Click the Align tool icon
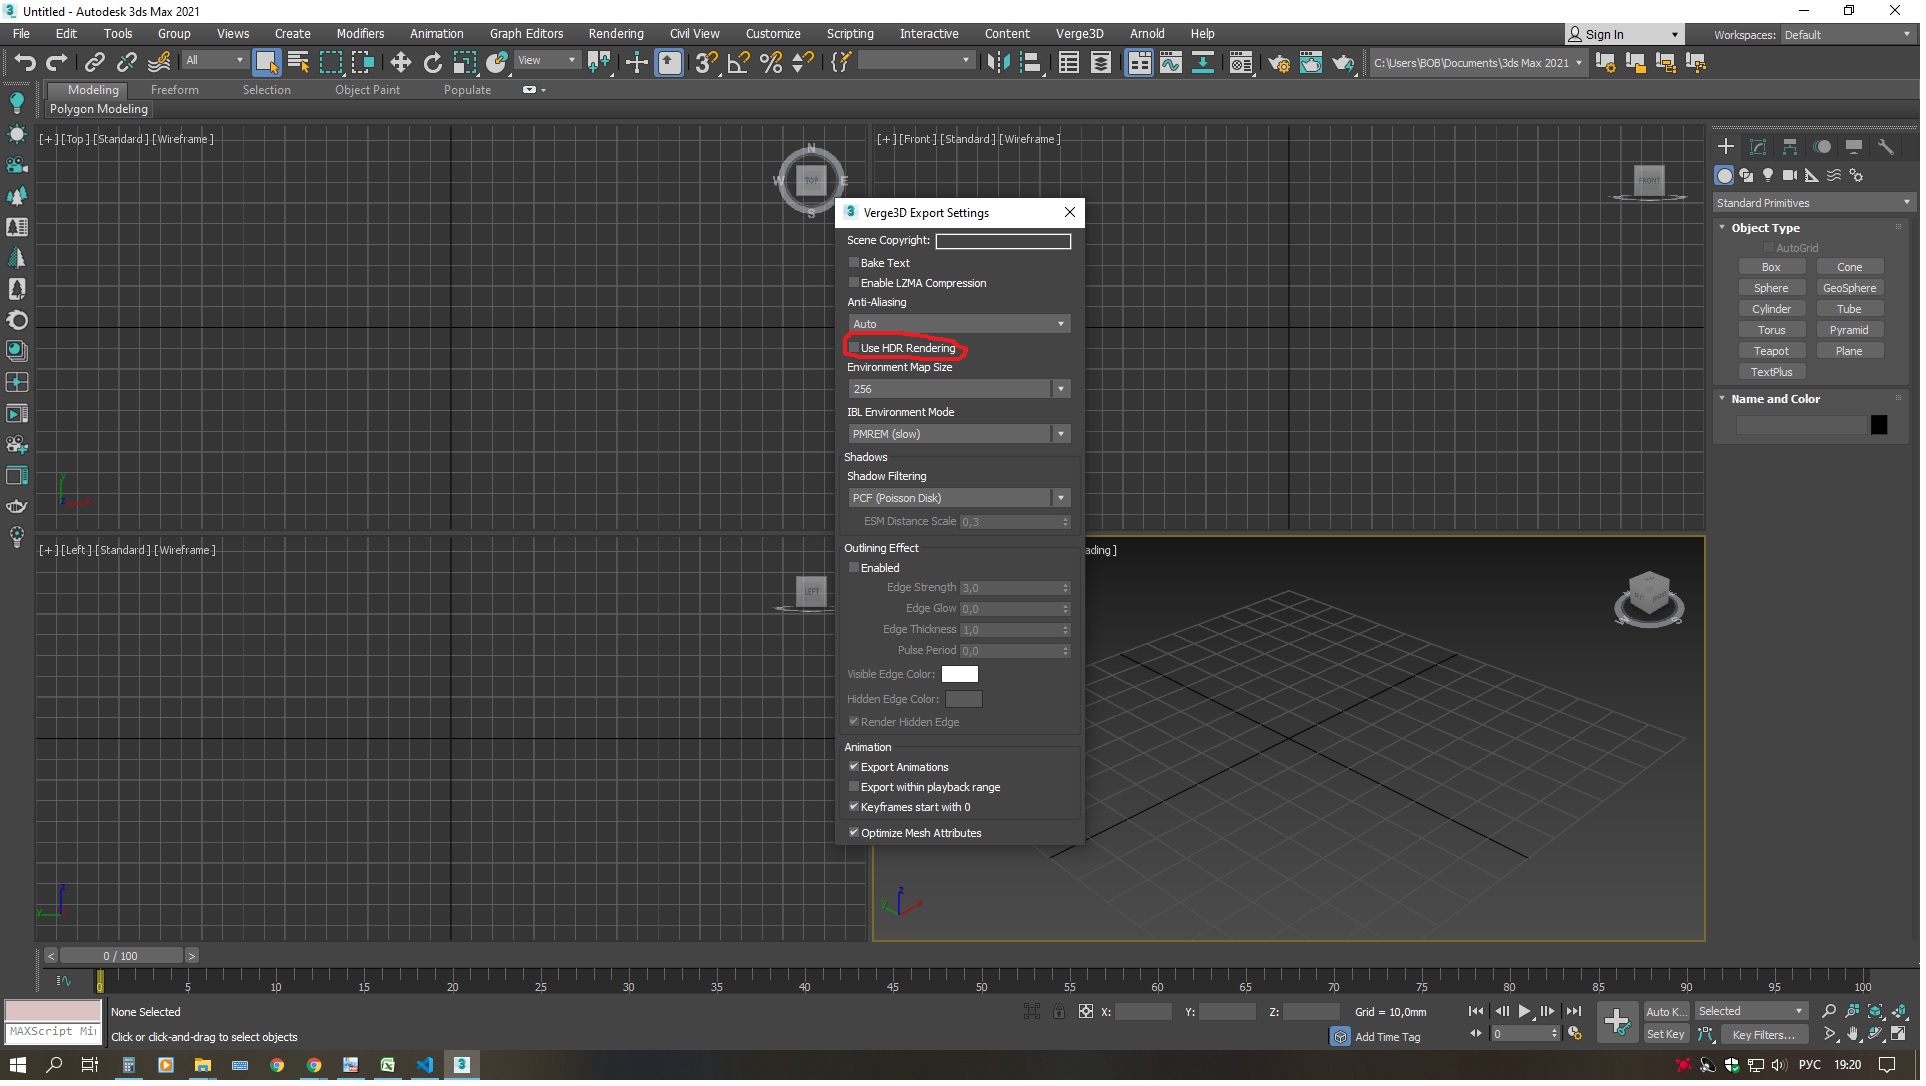Viewport: 1926px width, 1086px height. [1030, 63]
